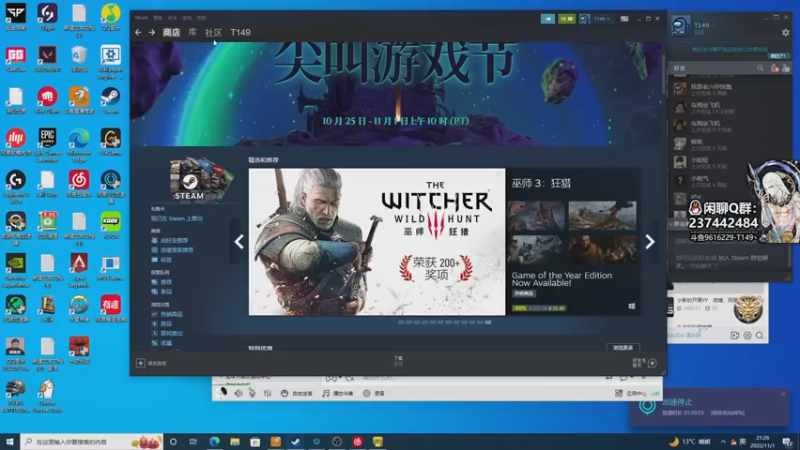Open the 巫师 3：狂猎 title link
This screenshot has height=450, width=800.
click(541, 184)
